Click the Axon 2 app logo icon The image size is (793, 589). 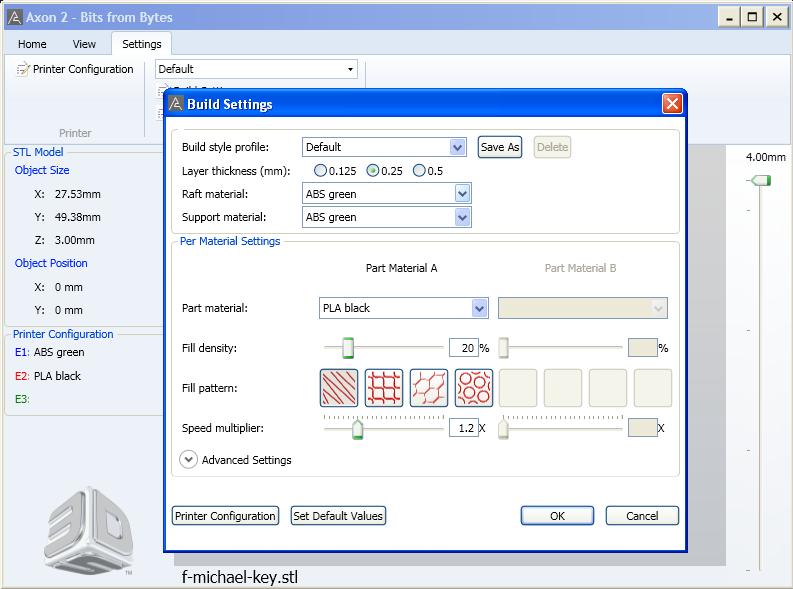point(15,17)
